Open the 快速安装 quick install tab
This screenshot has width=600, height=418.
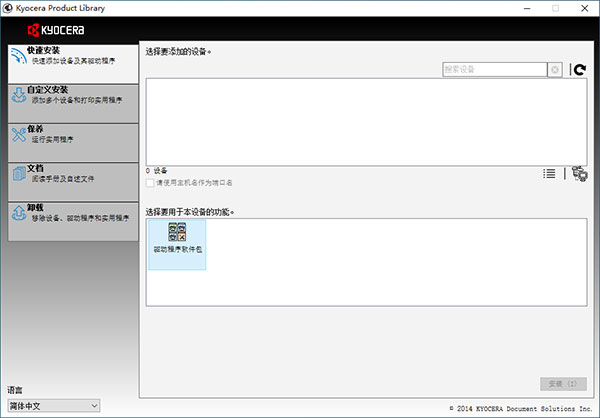coord(73,64)
